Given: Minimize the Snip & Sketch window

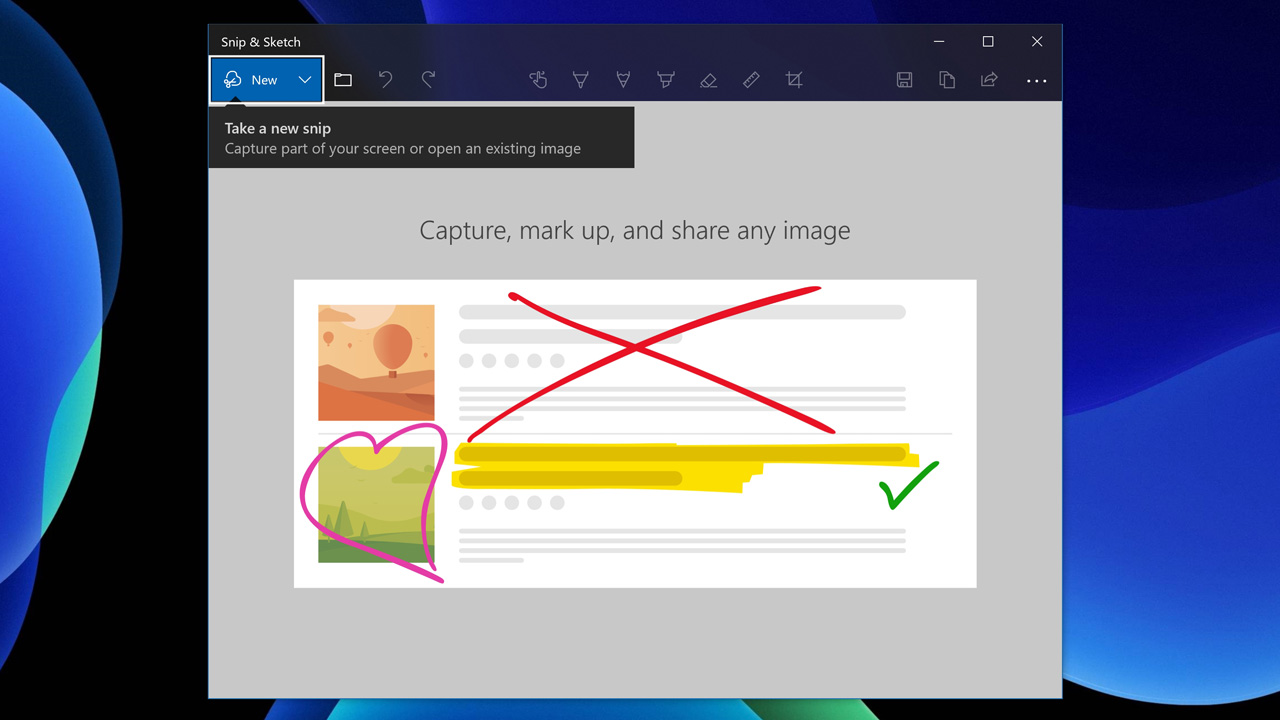Looking at the screenshot, I should (939, 42).
